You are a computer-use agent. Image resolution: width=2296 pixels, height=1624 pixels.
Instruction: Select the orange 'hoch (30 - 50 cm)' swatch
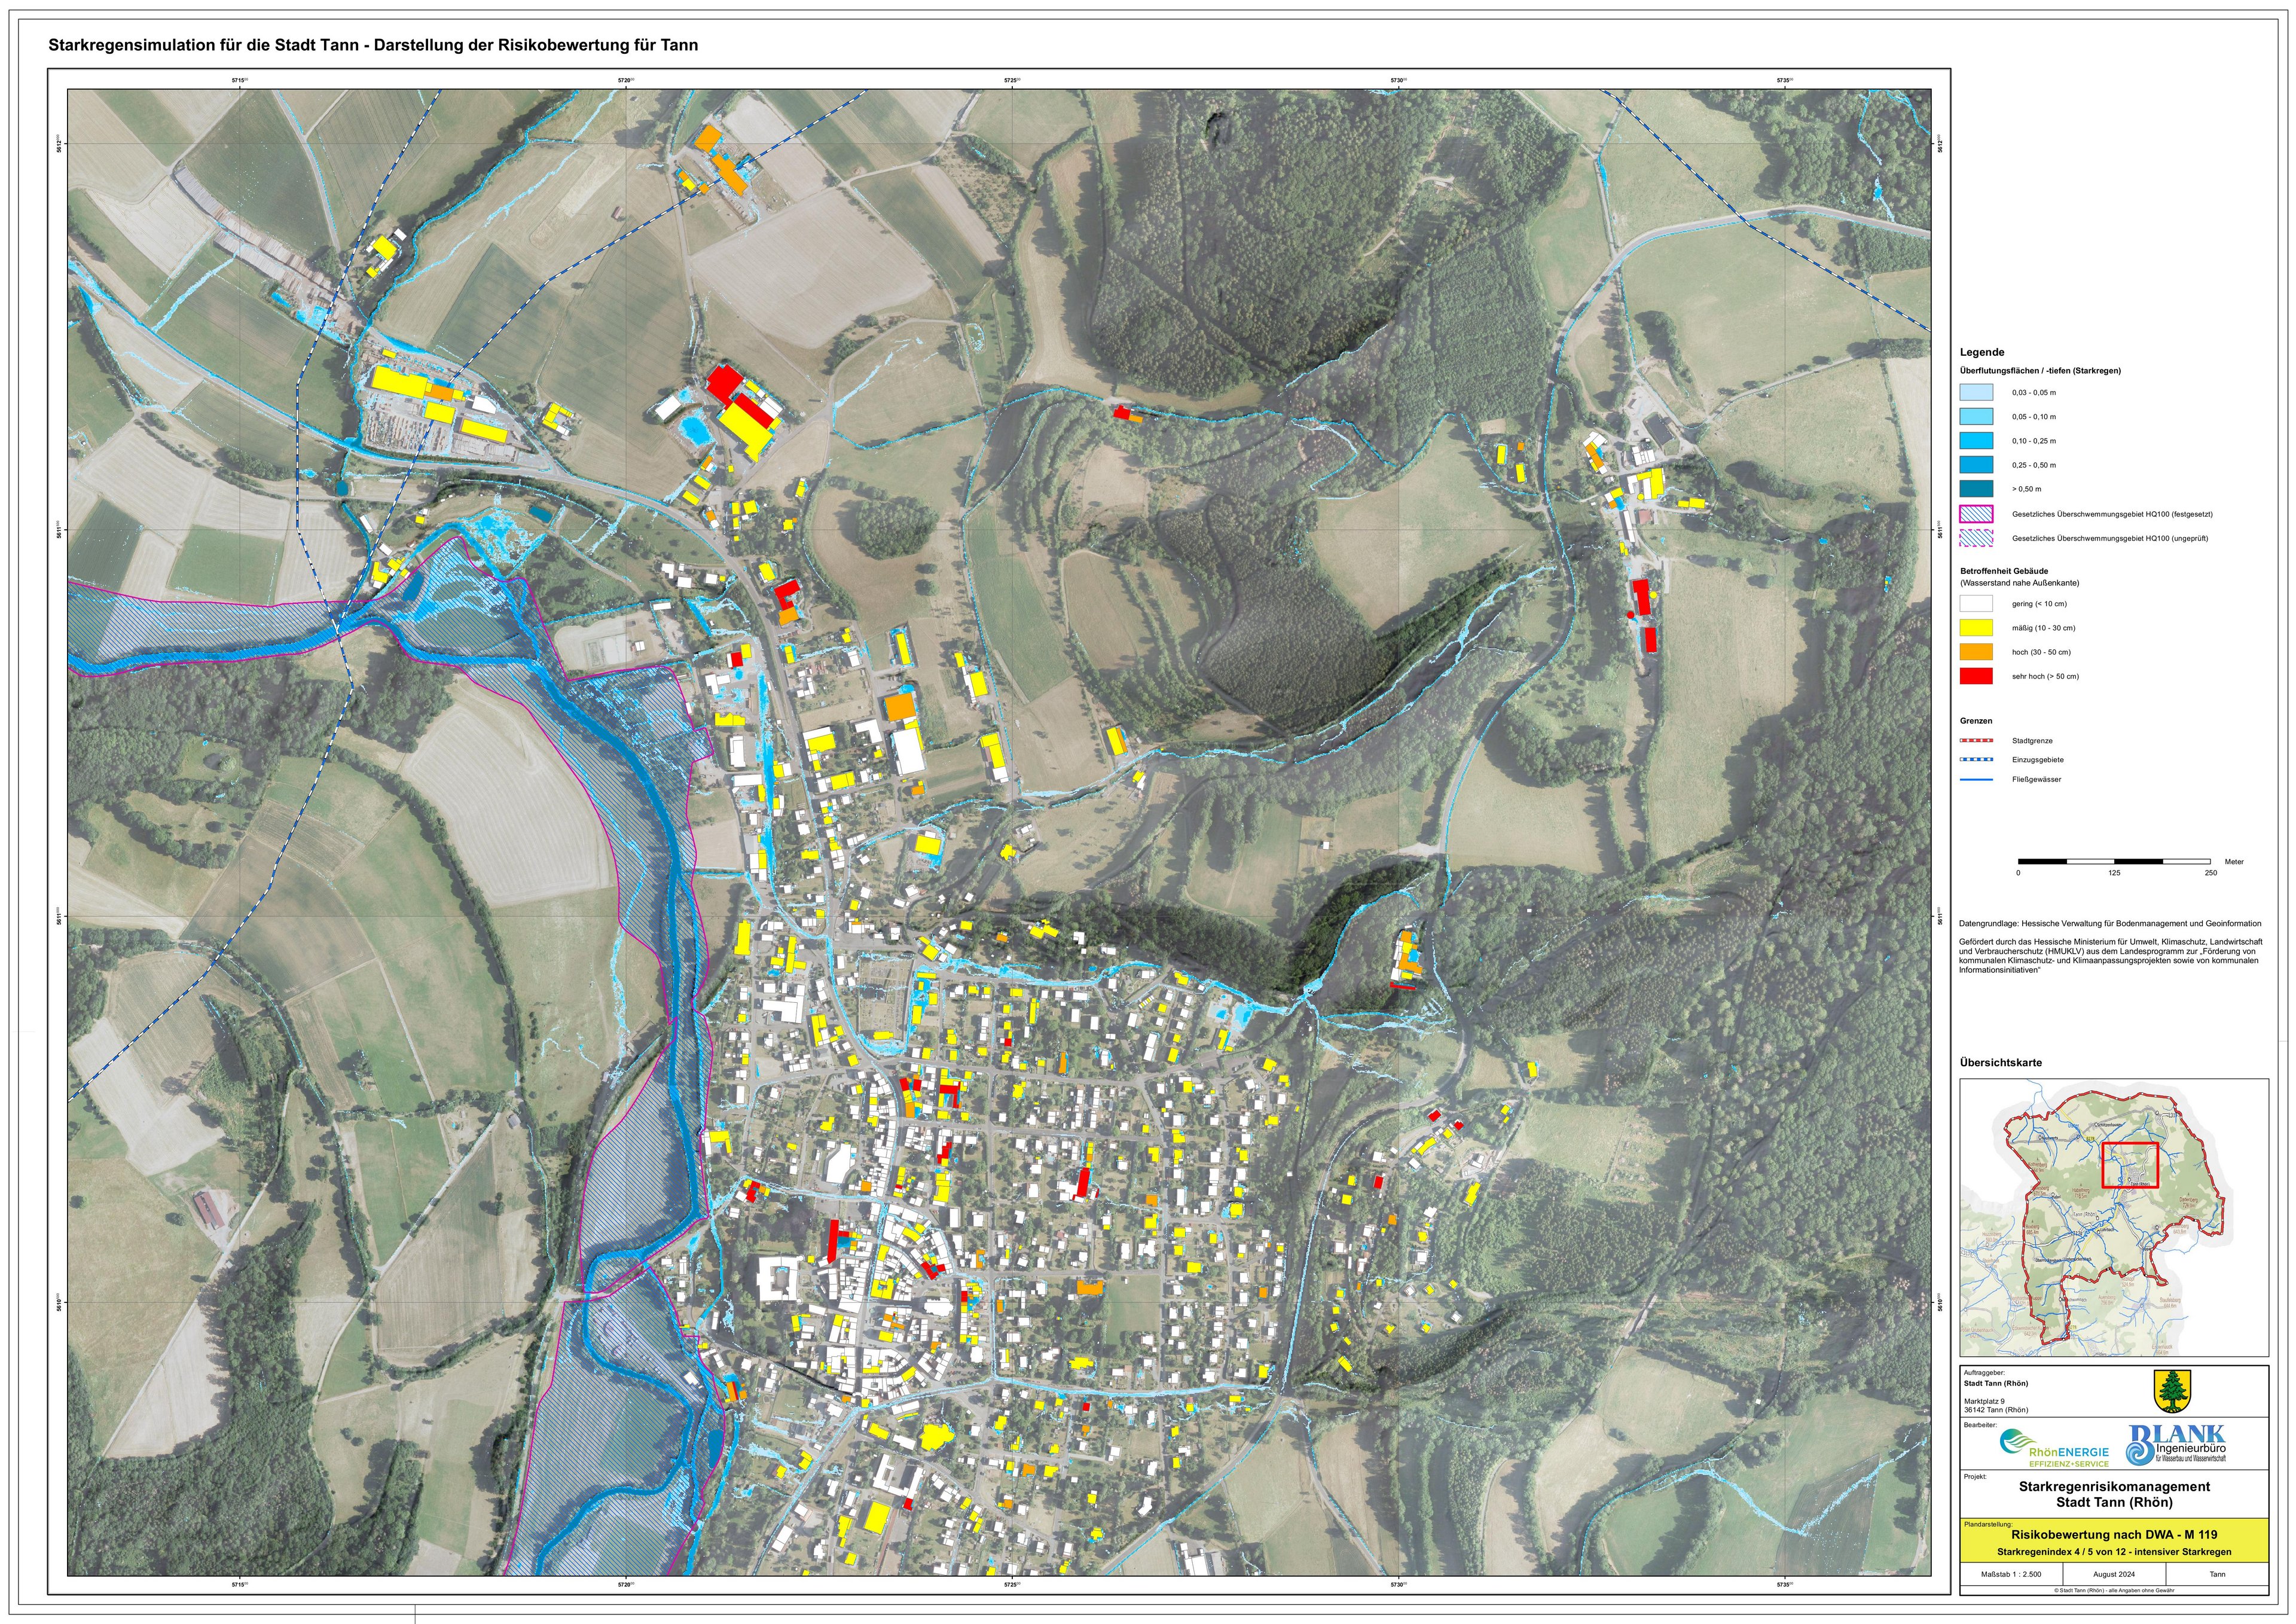[1976, 652]
